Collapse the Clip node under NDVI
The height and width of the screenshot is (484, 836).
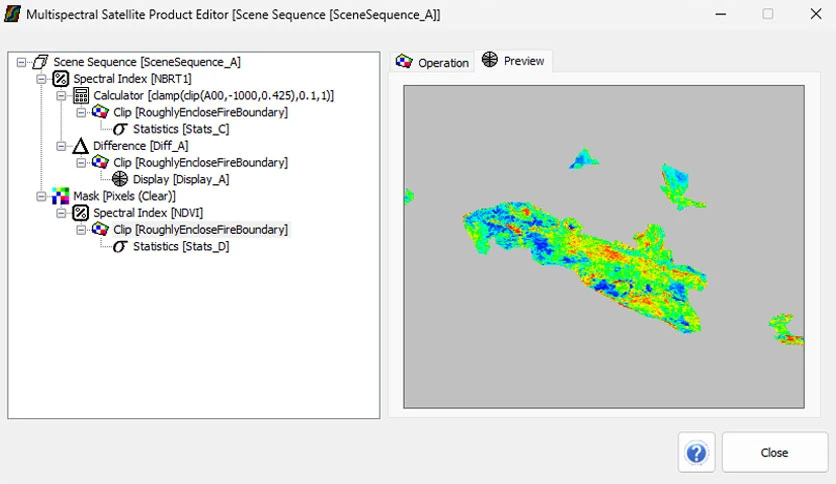coord(81,230)
